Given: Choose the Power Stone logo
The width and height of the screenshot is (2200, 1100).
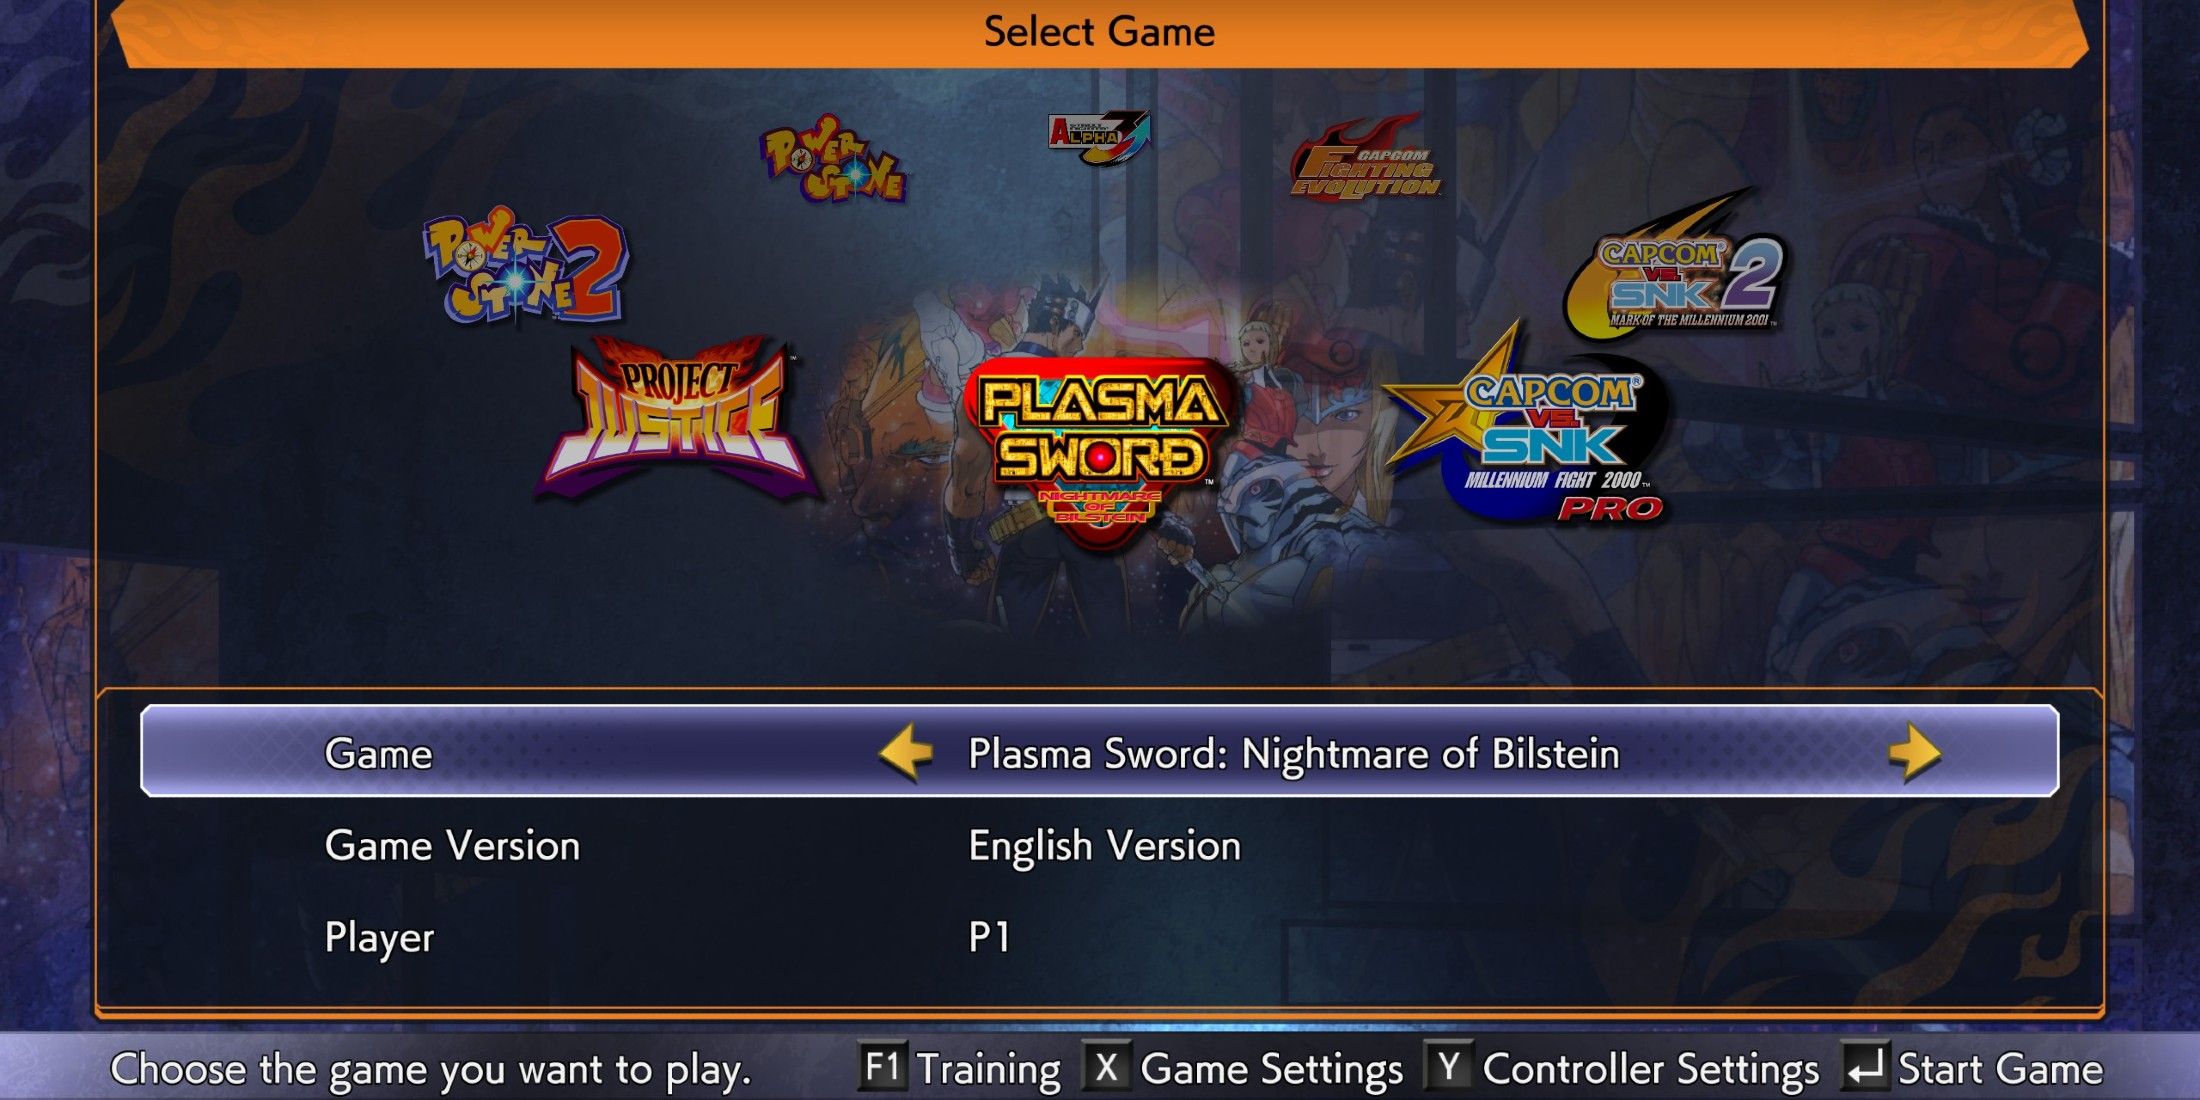Looking at the screenshot, I should [x=833, y=158].
